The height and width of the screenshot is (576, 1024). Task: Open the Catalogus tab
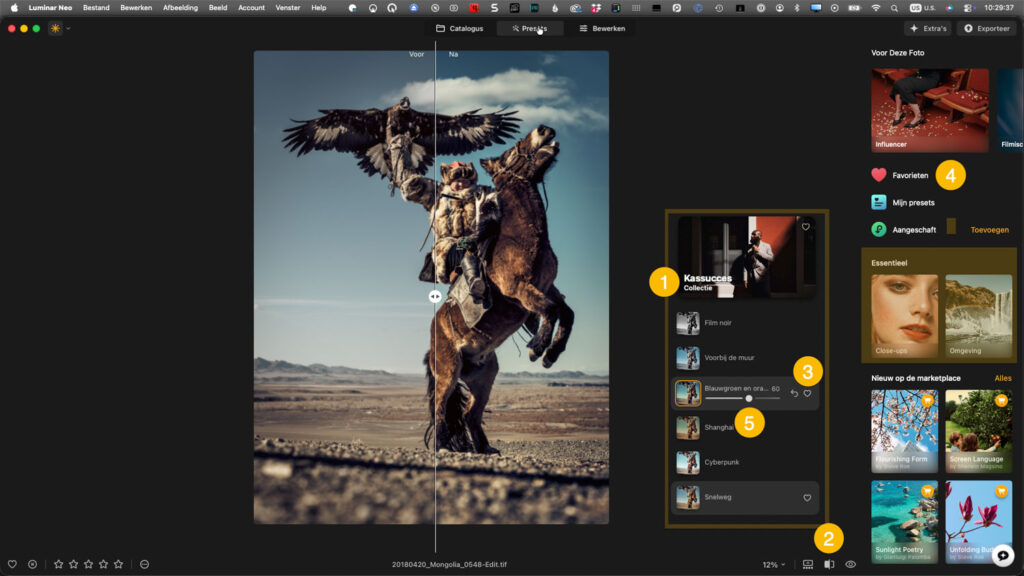pos(460,29)
